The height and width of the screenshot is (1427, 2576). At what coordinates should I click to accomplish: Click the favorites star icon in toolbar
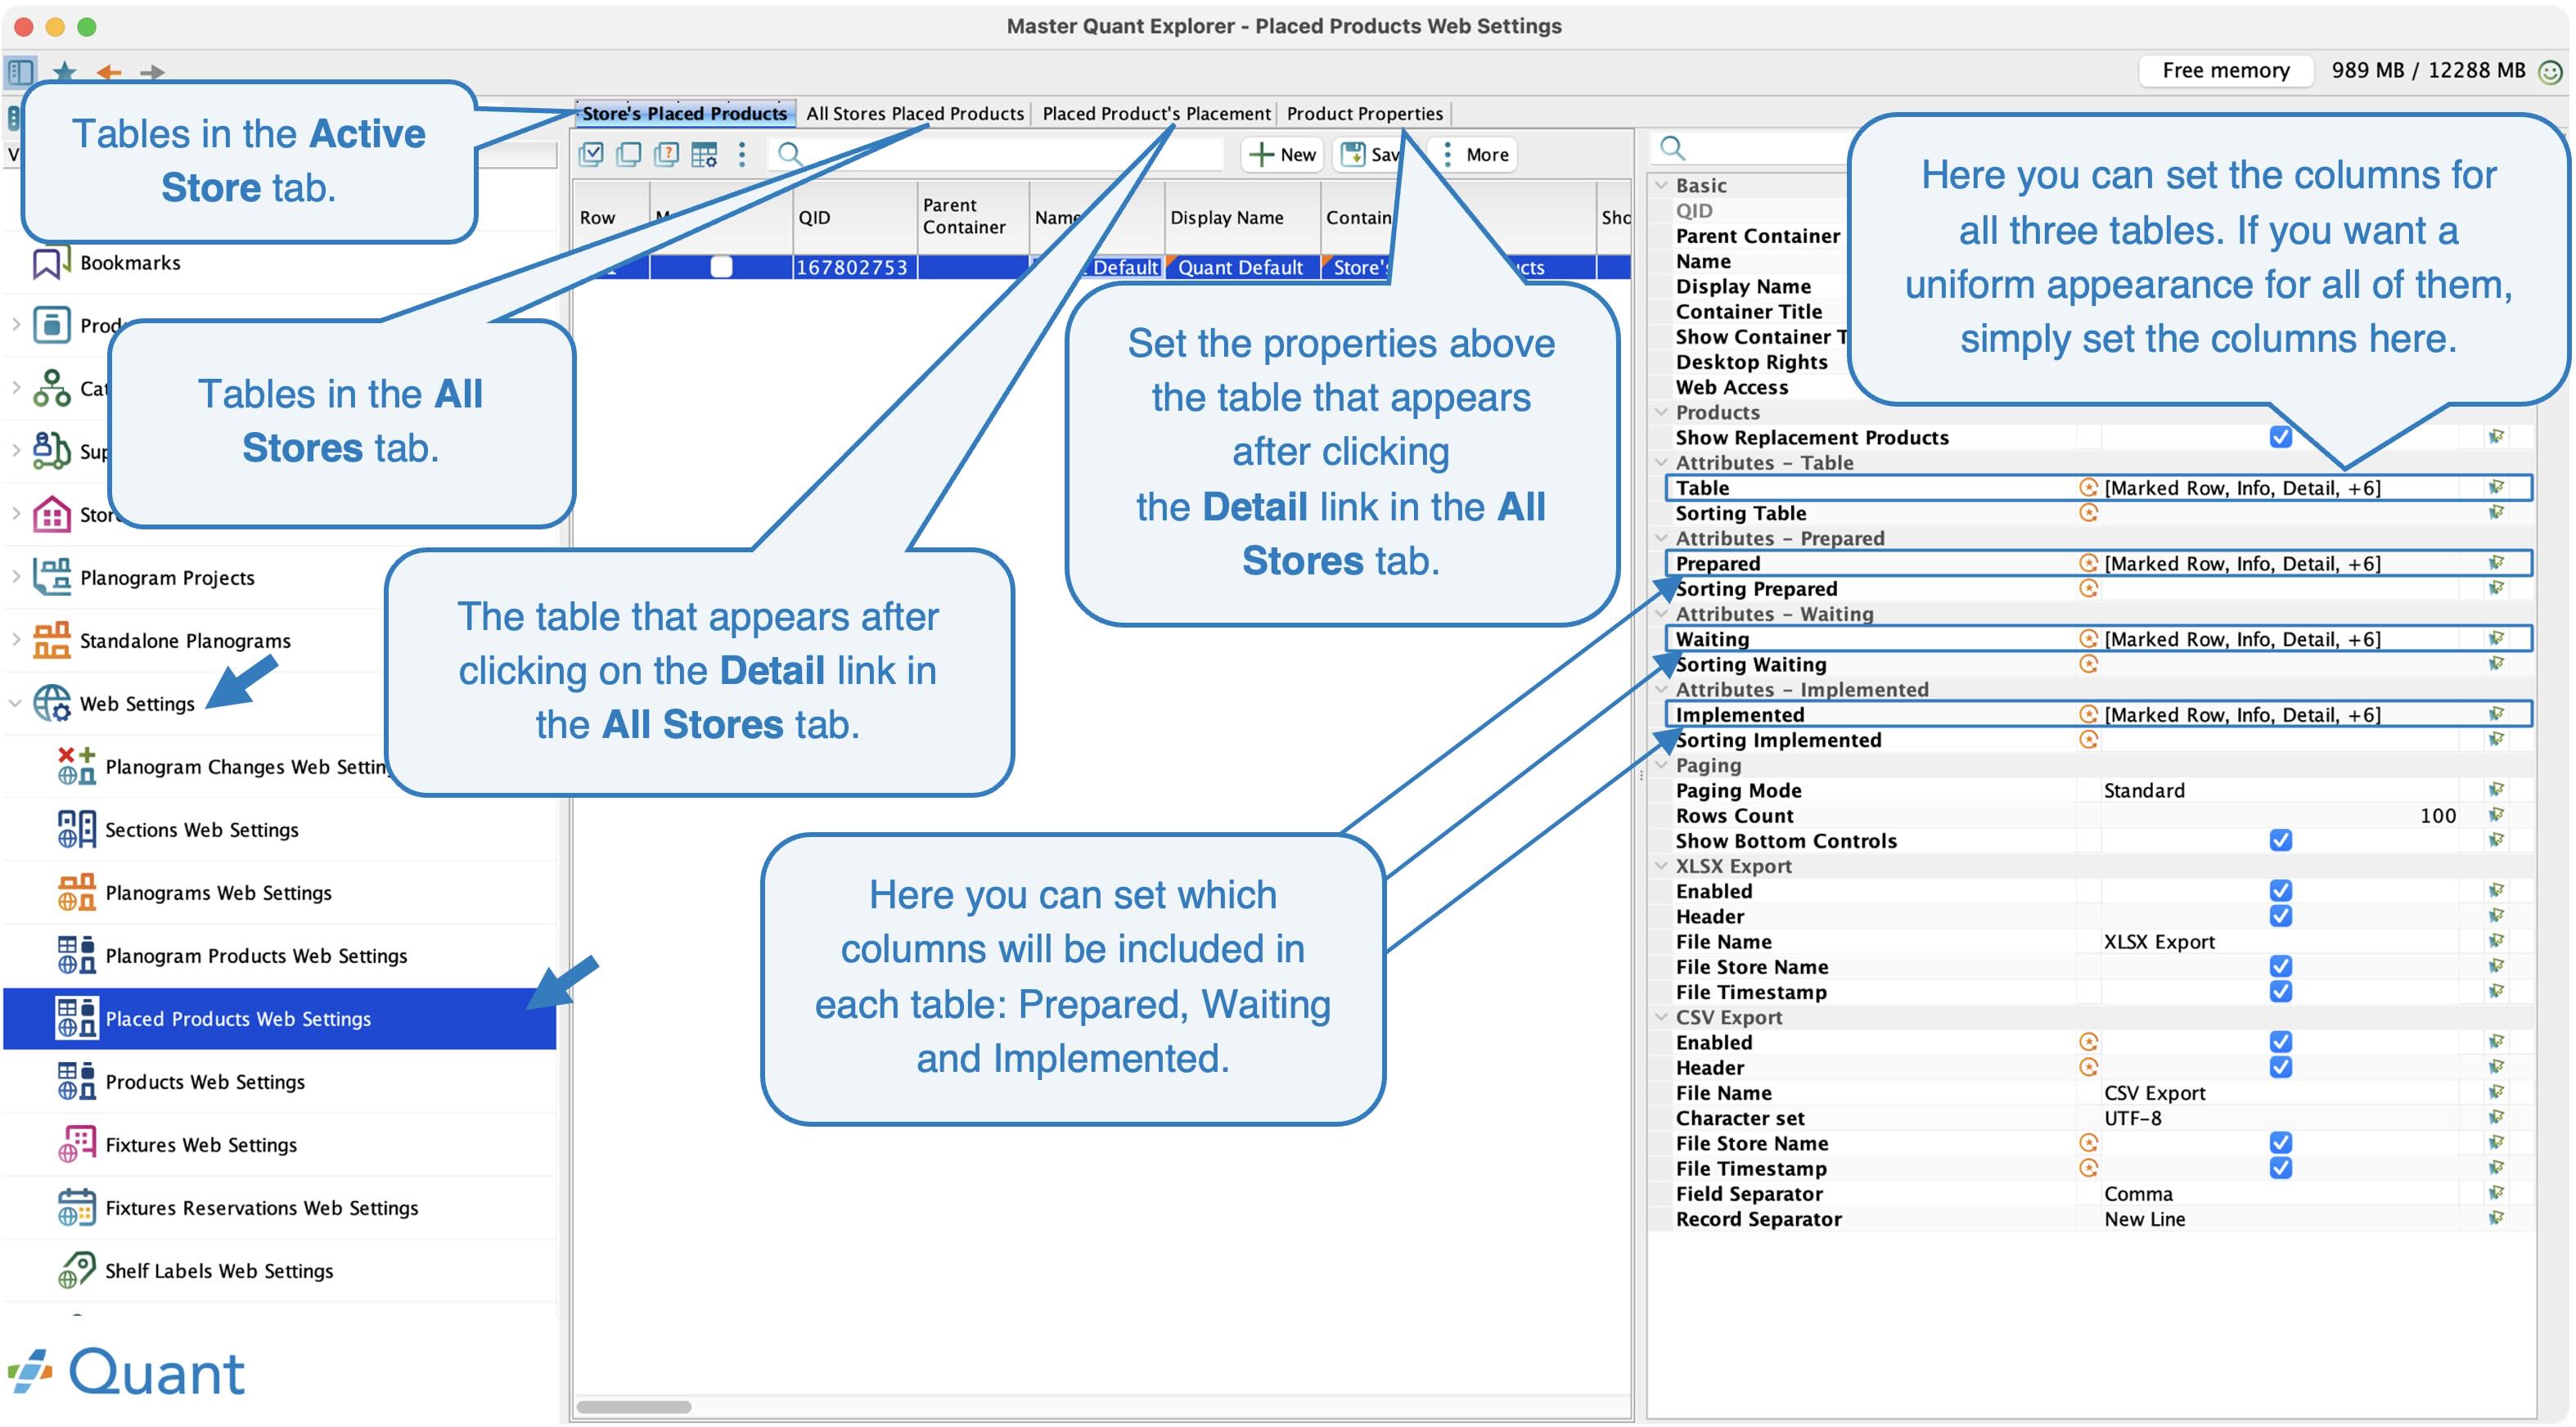coord(65,71)
